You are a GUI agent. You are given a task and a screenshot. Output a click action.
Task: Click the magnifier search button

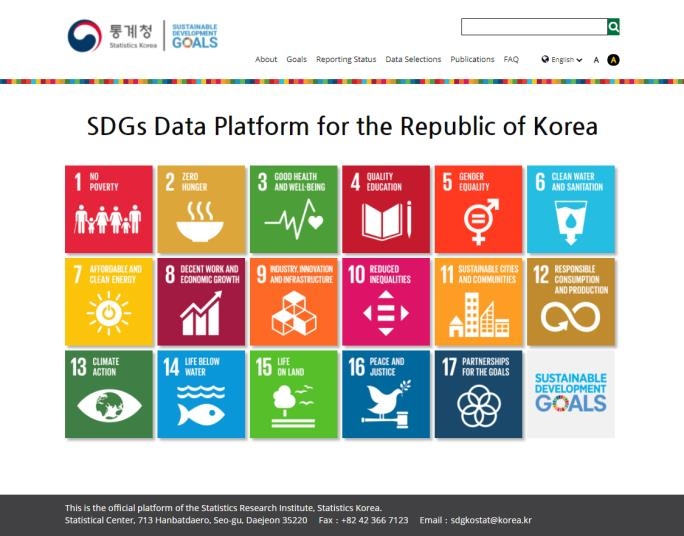point(614,27)
